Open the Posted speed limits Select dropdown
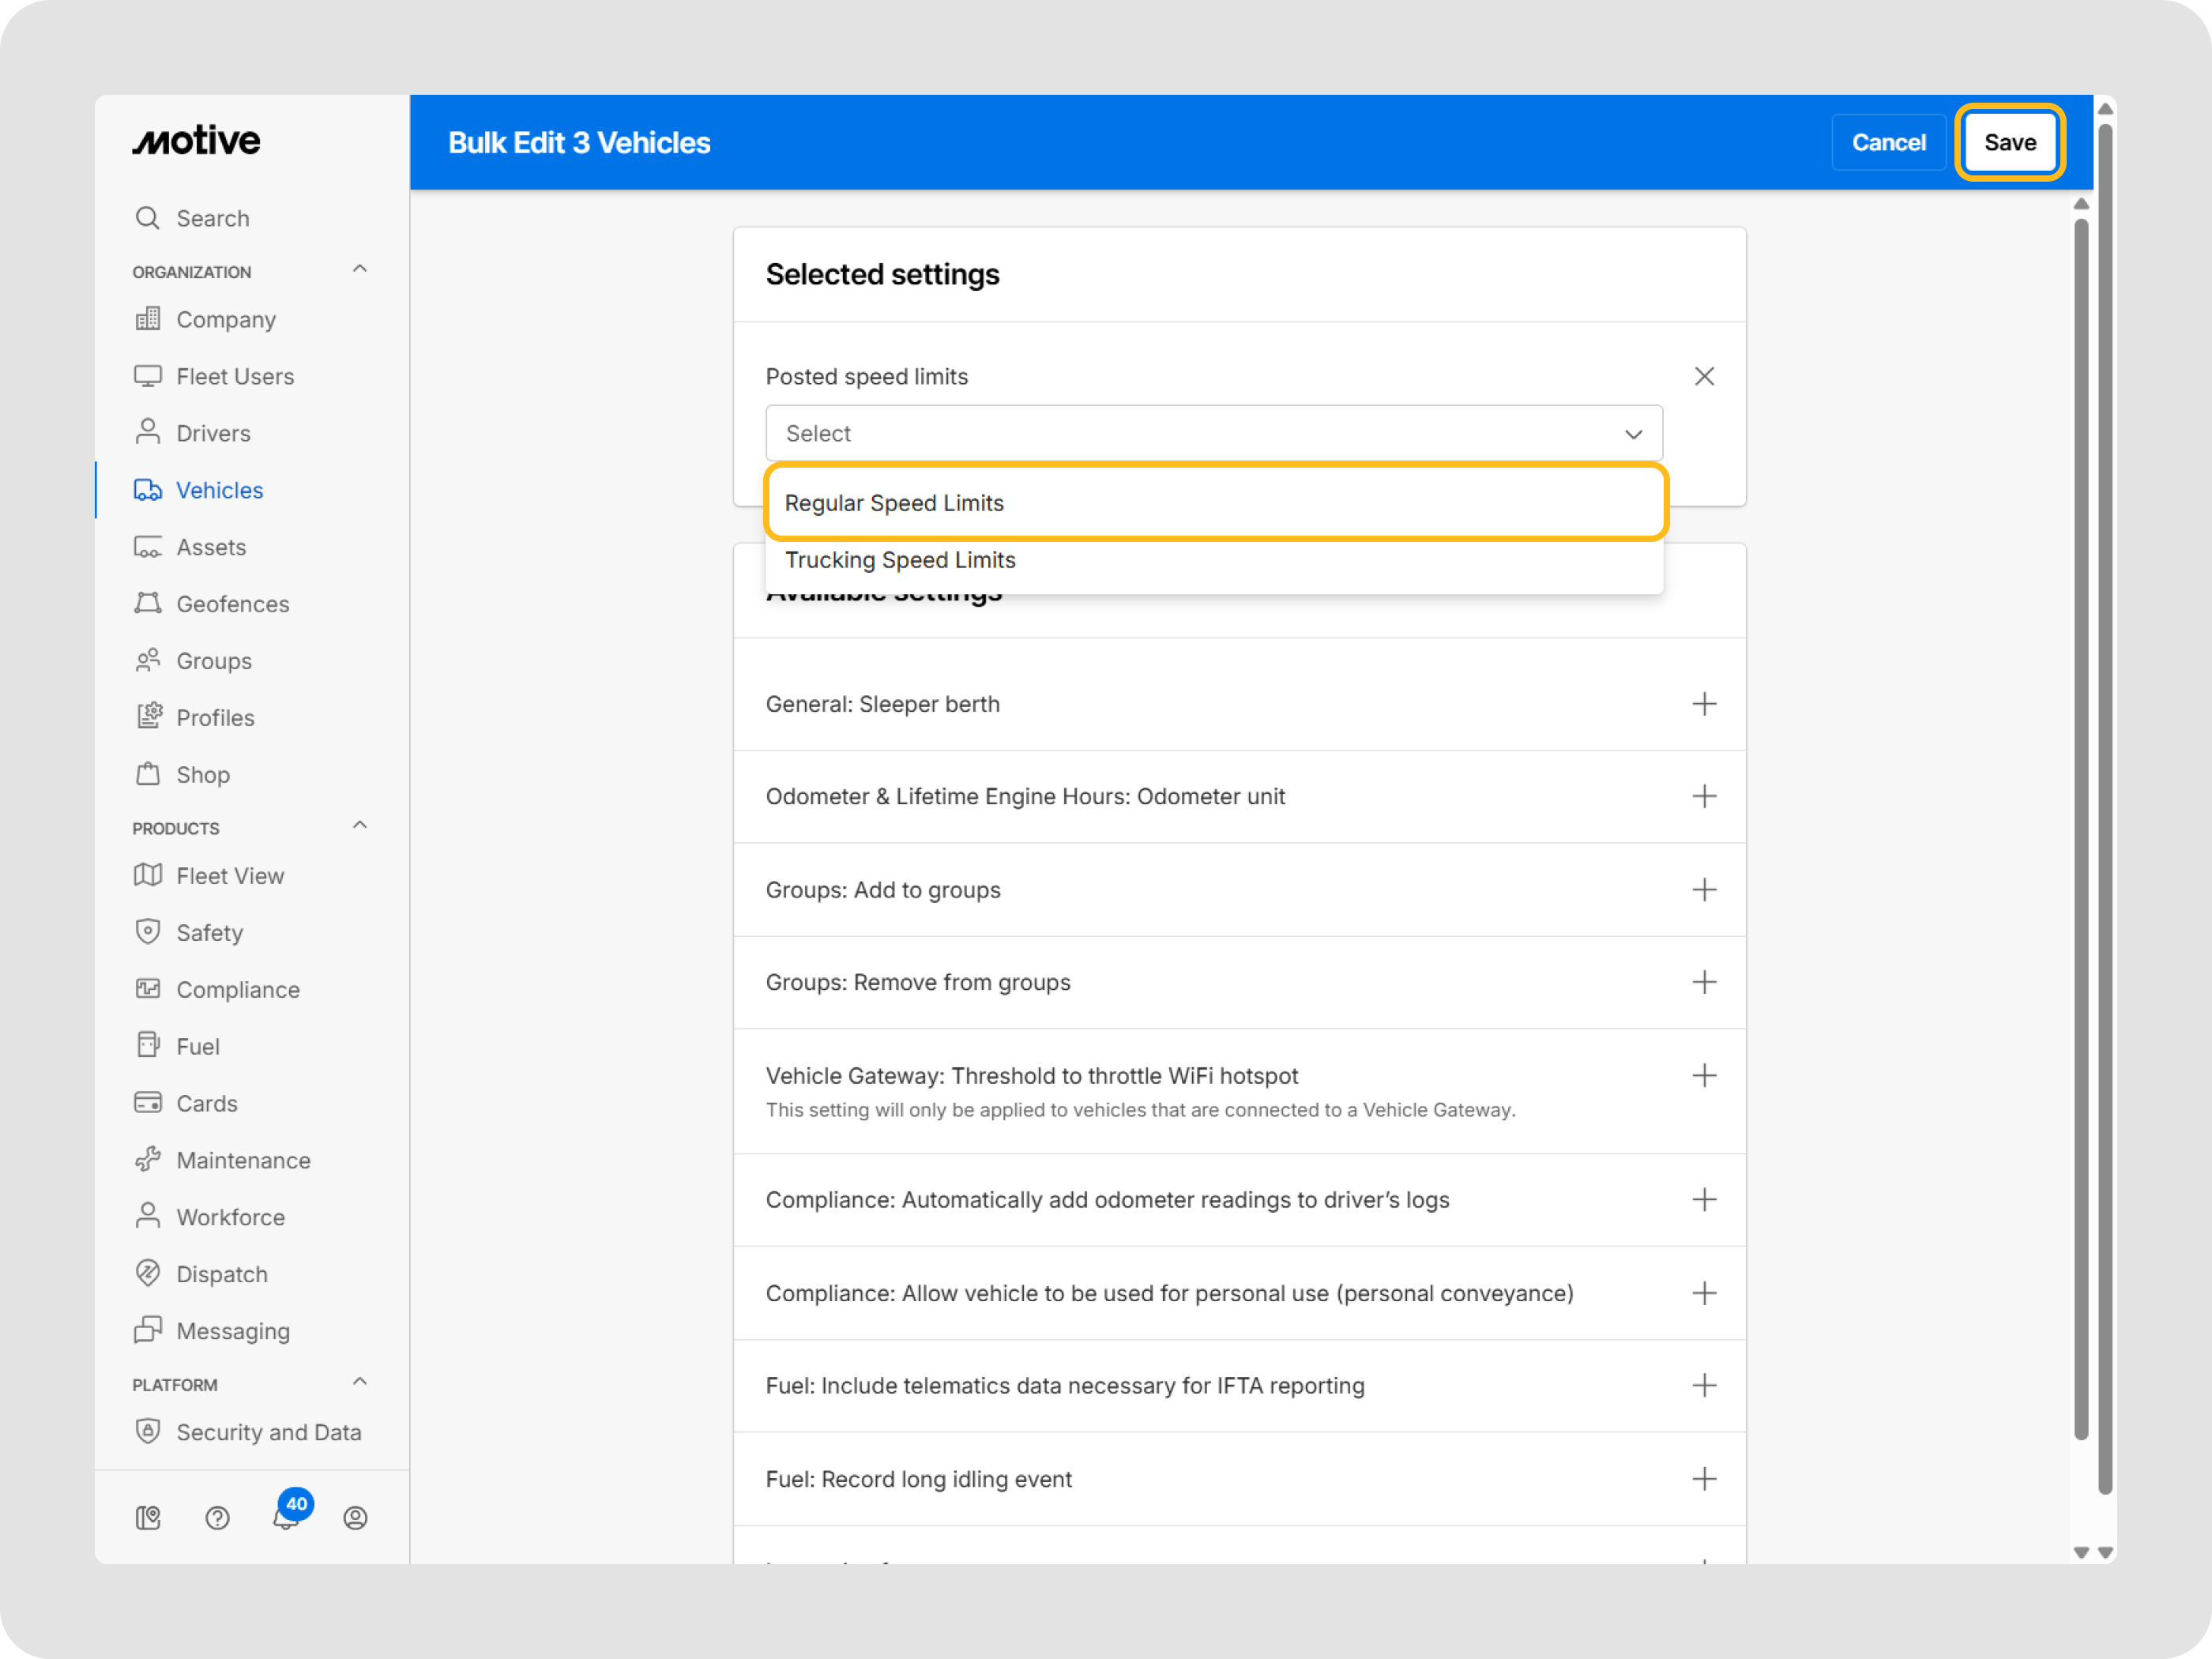Screen dimensions: 2212x1659 pyautogui.click(x=1213, y=433)
